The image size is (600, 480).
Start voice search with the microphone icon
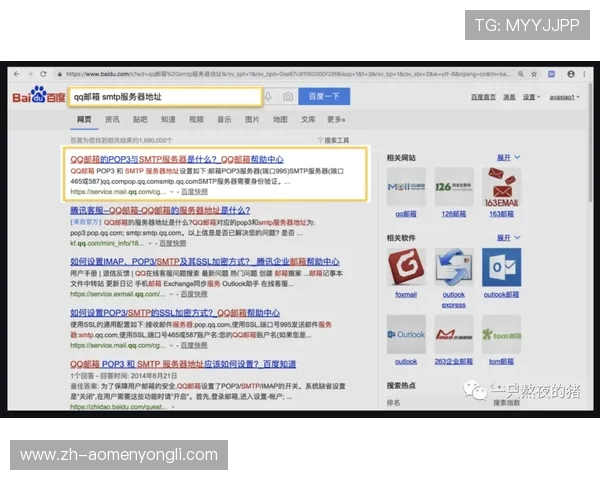(269, 97)
